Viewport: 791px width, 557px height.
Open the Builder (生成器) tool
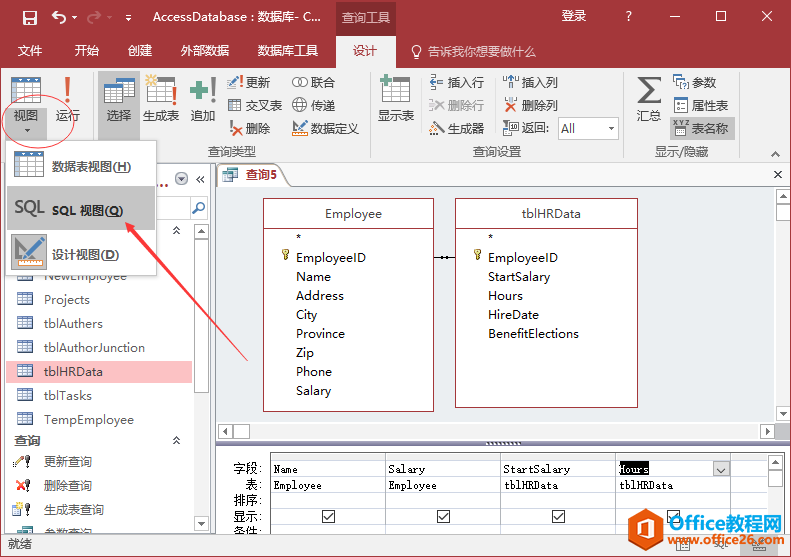pyautogui.click(x=457, y=129)
